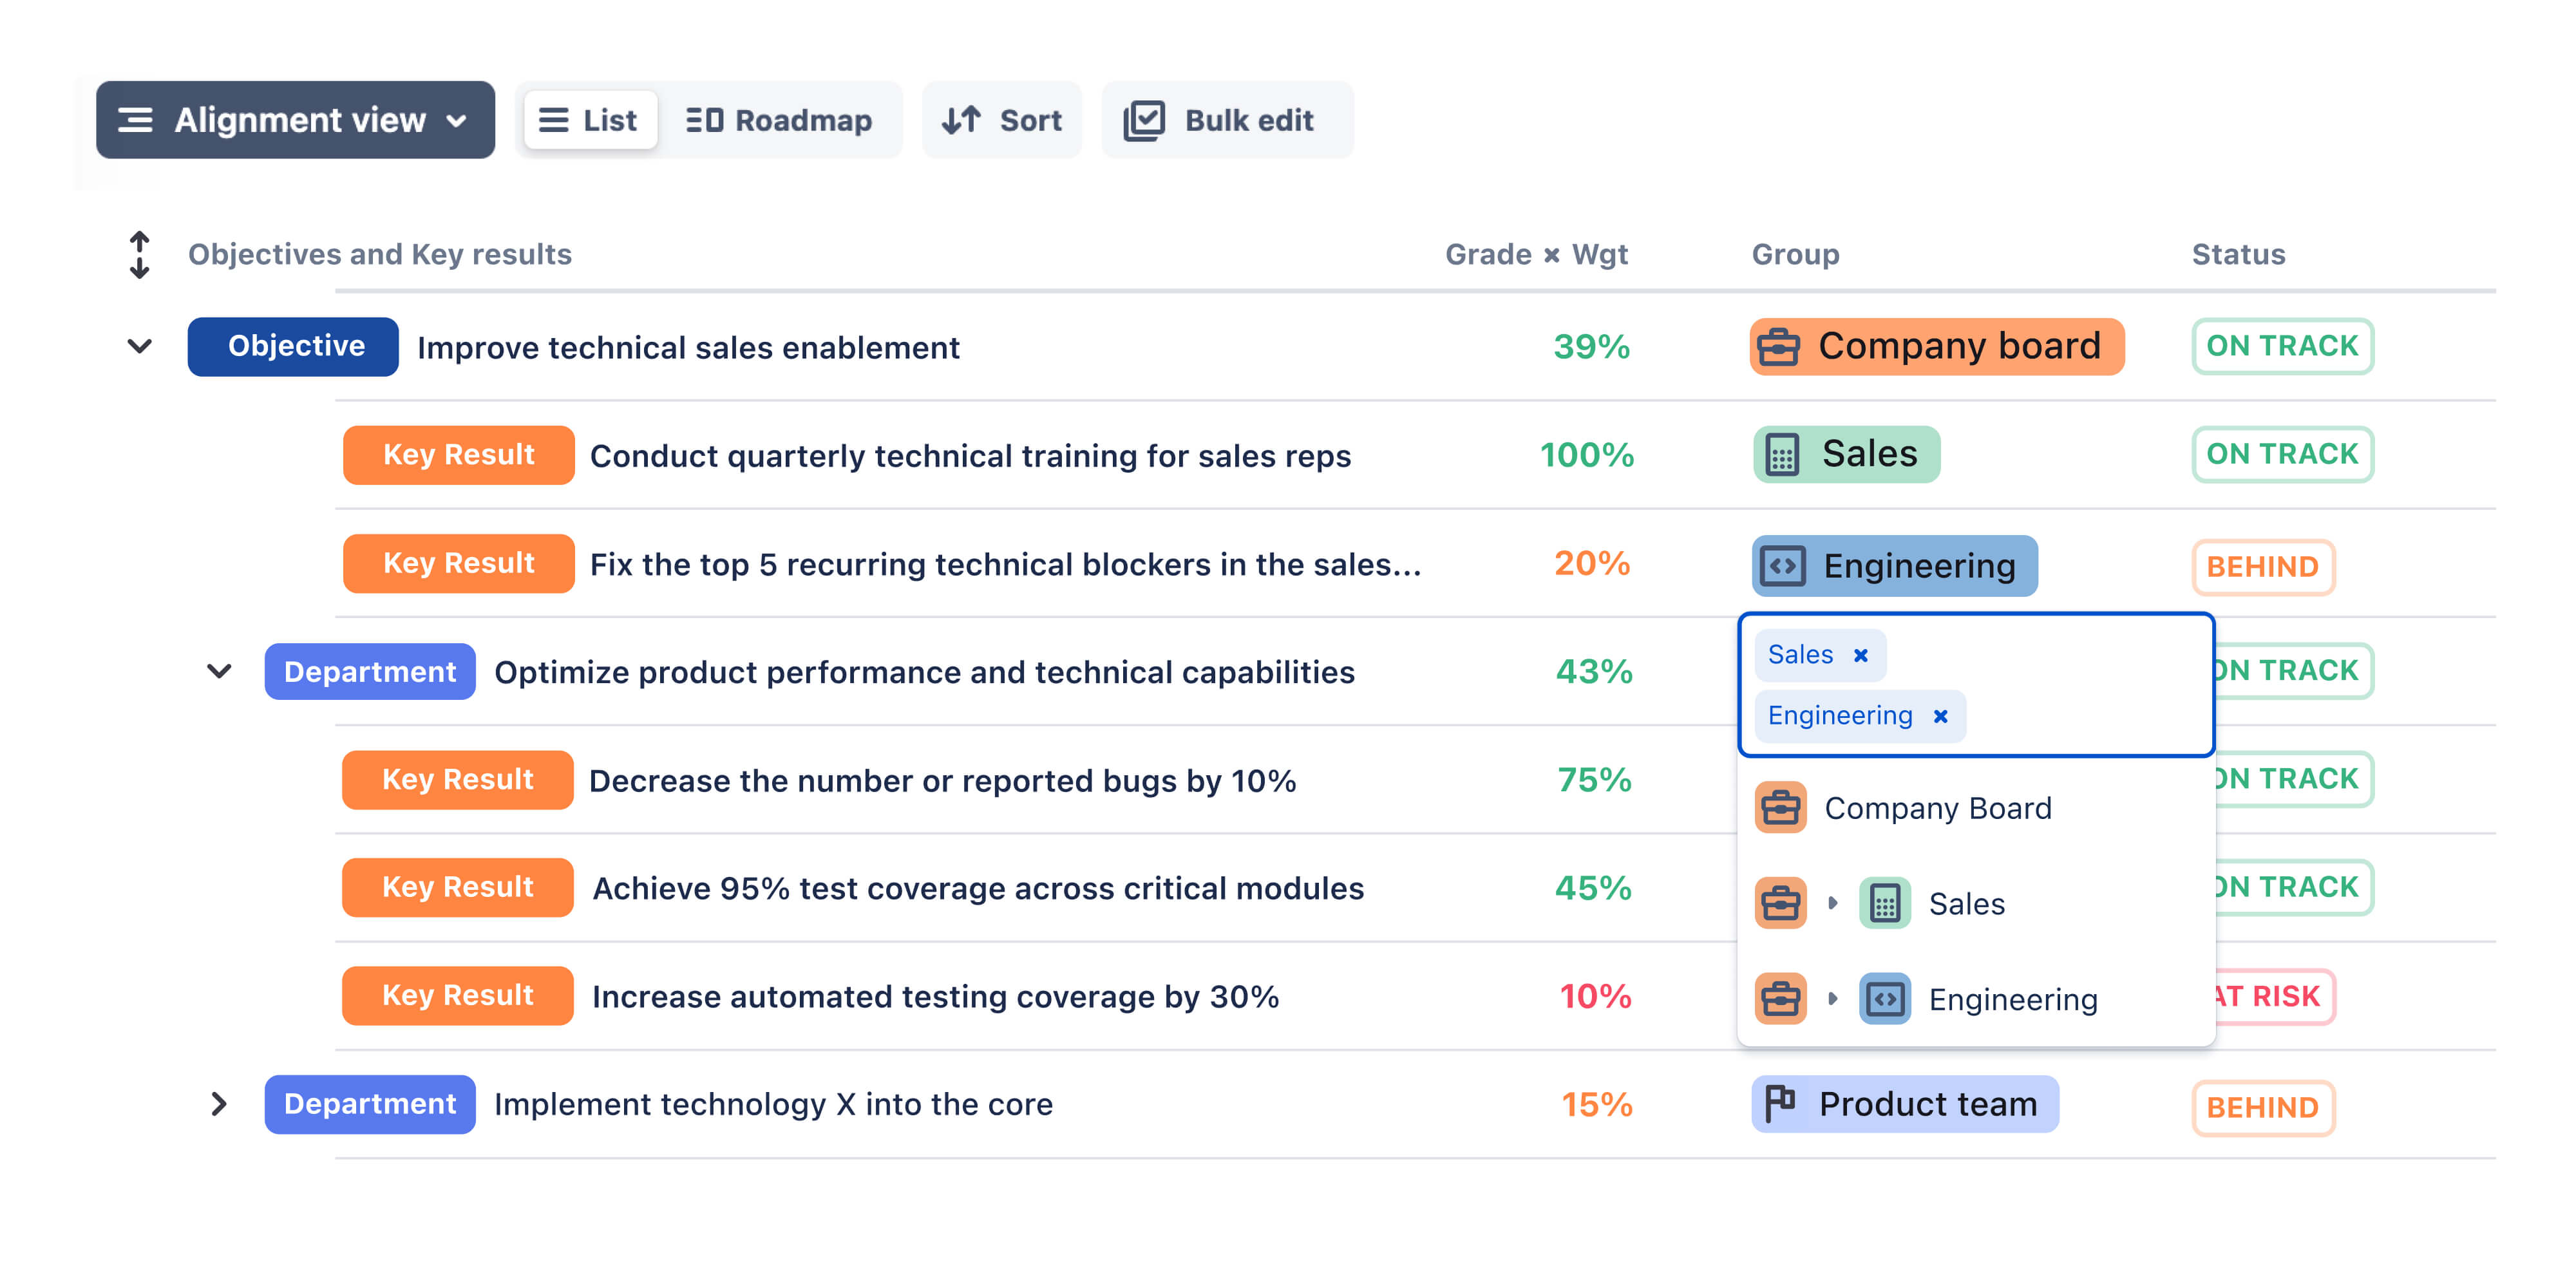Viewport: 2576px width, 1262px height.
Task: Remove the Sales tag from group selector
Action: [x=1860, y=655]
